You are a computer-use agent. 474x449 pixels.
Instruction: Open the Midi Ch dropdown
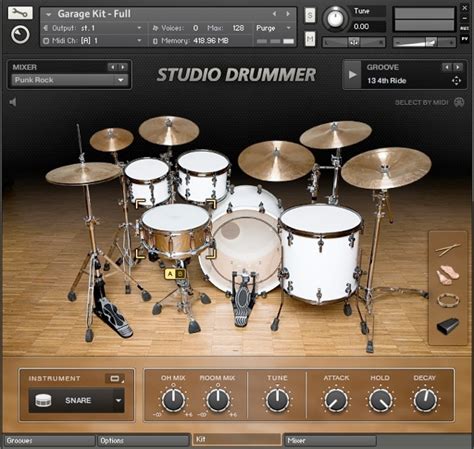click(x=93, y=41)
